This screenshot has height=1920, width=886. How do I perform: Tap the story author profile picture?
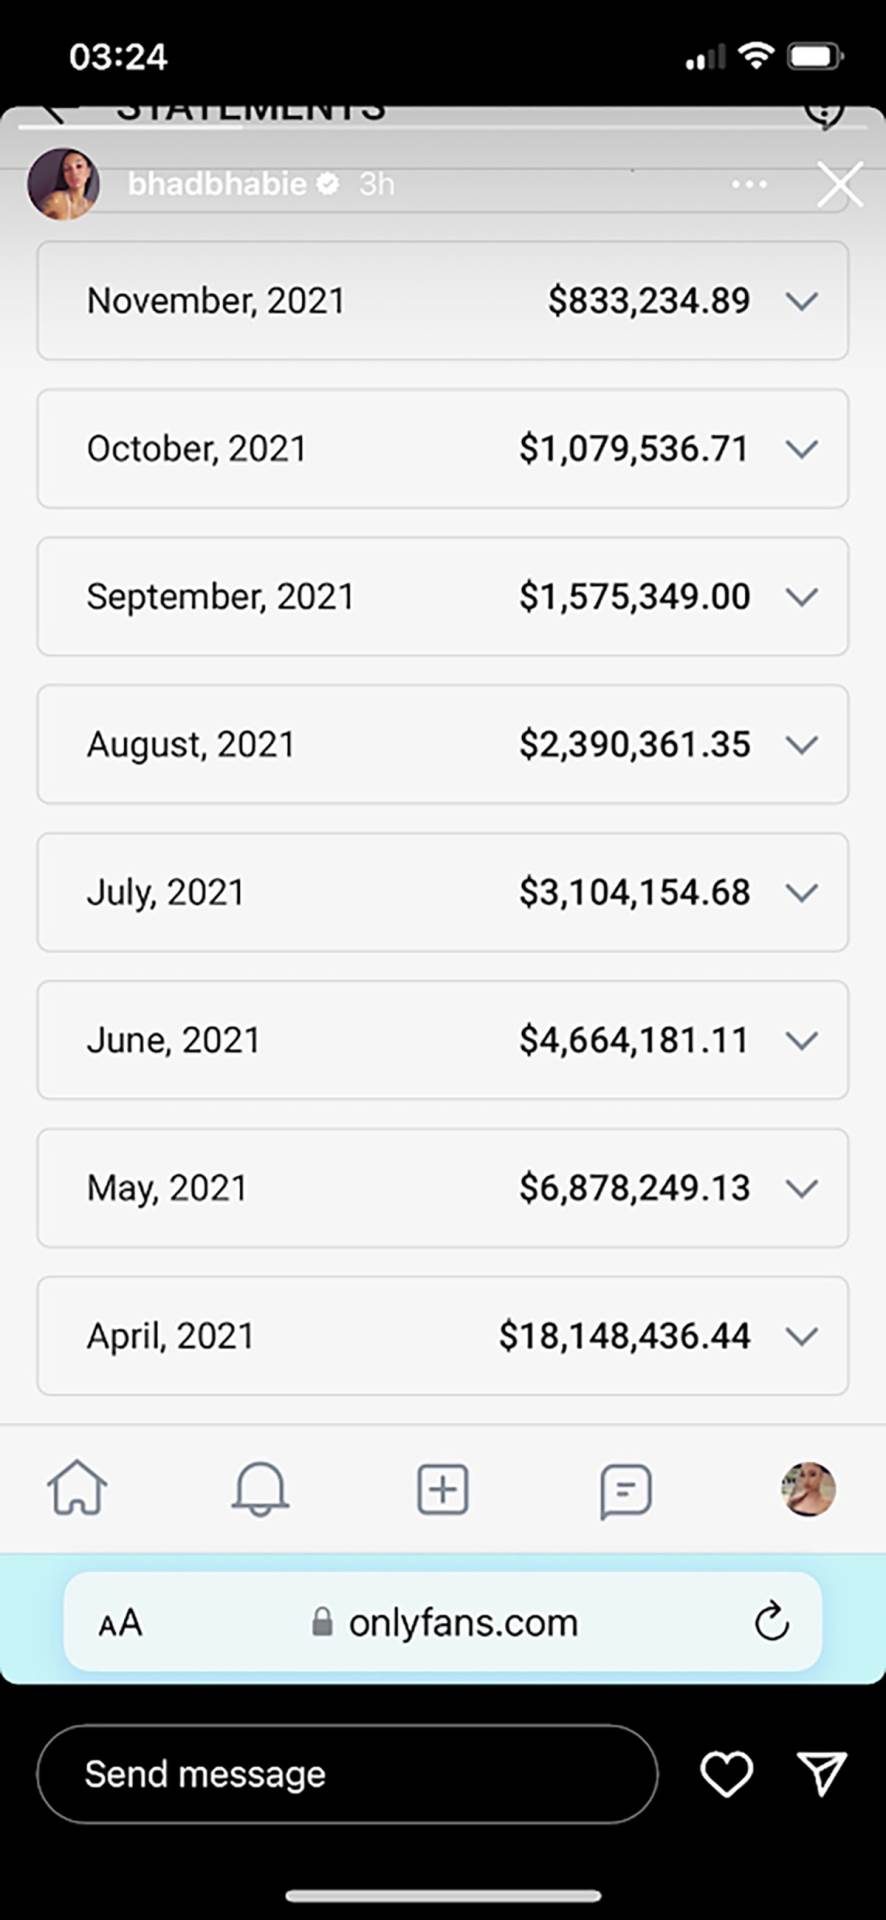63,184
